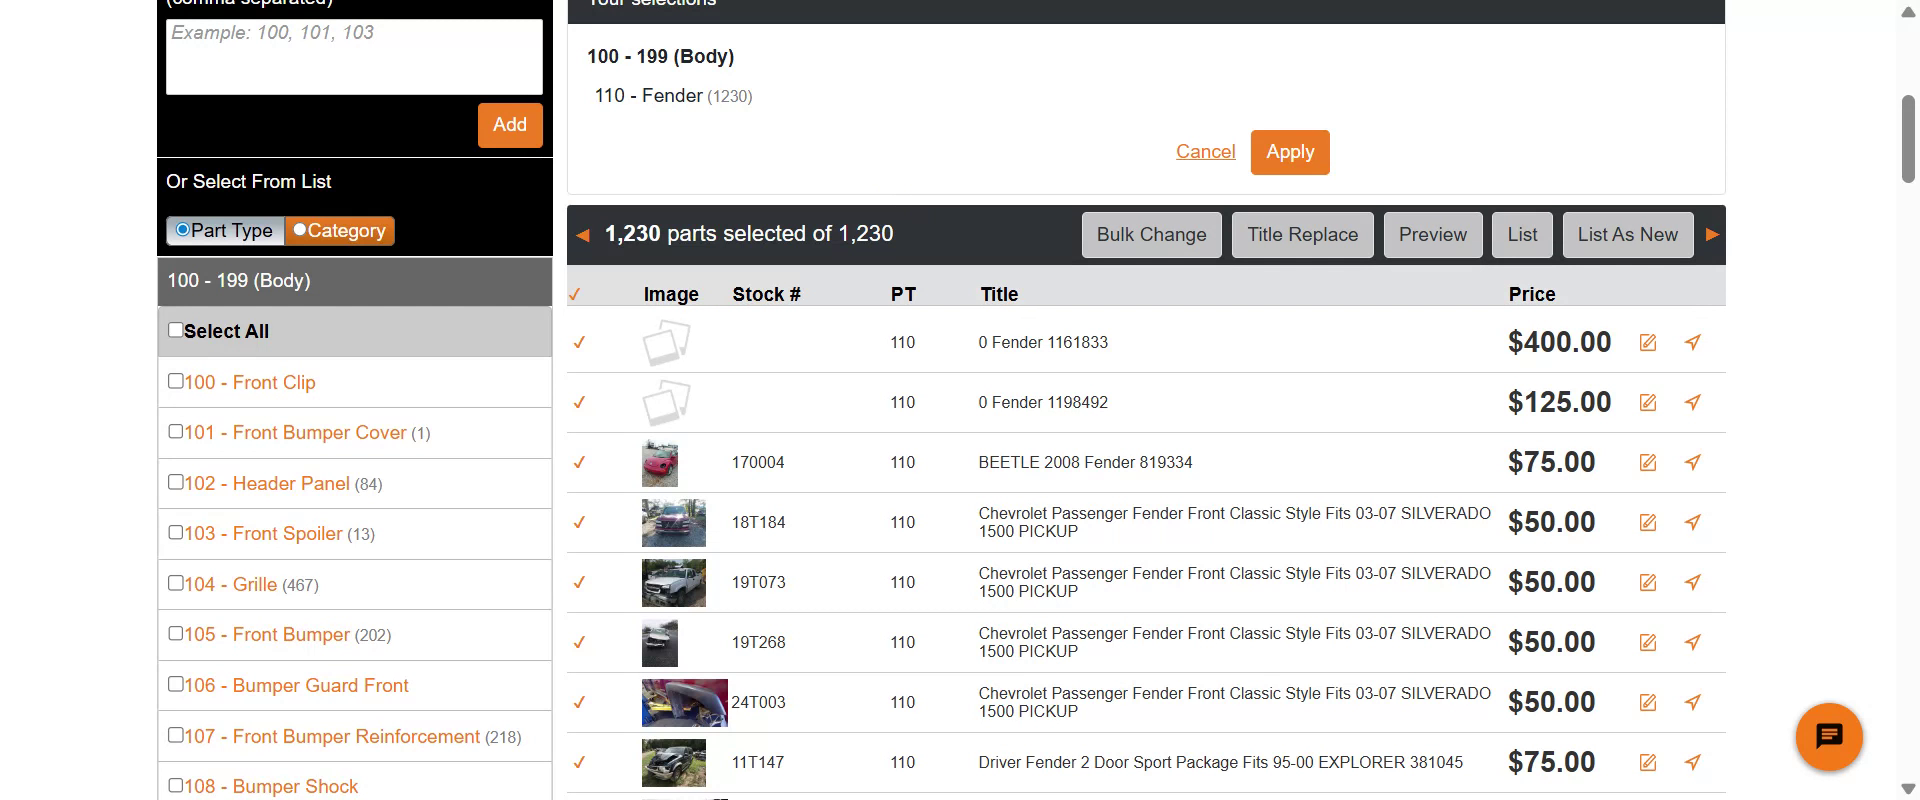Click placeholder image for 0 Fender 1161833
The image size is (1920, 800).
tap(666, 342)
